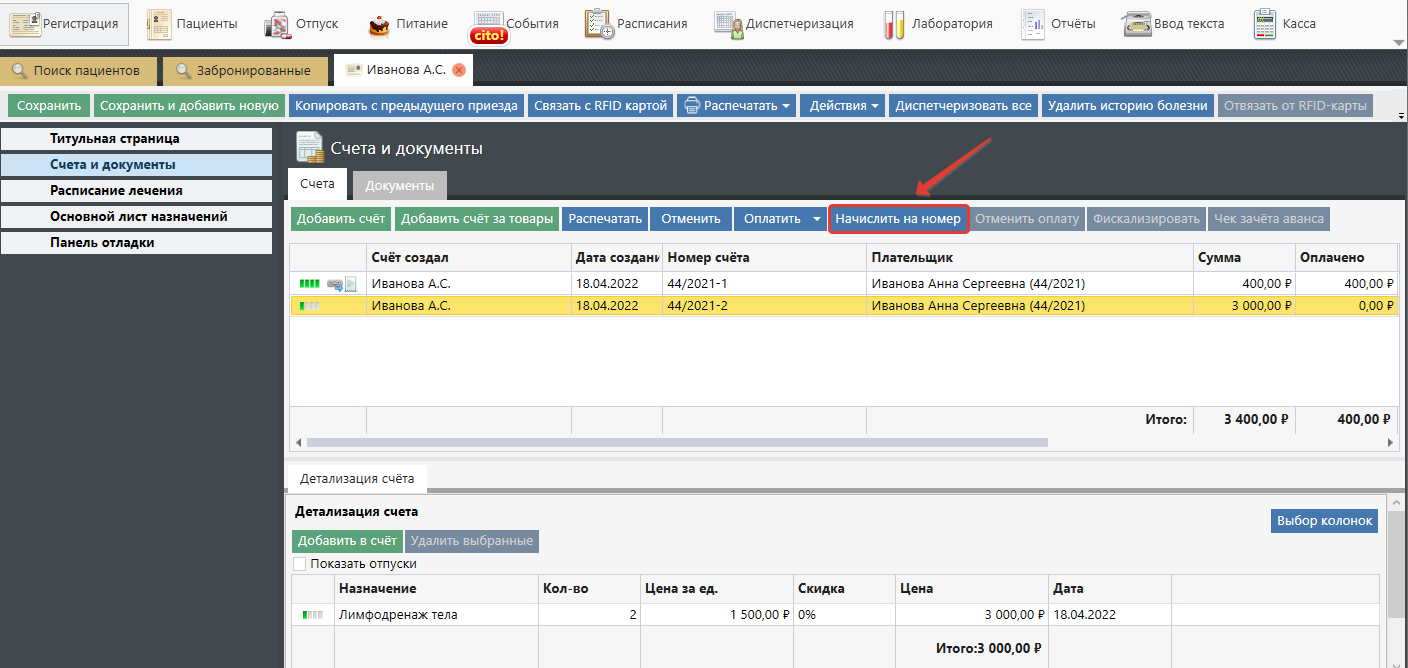This screenshot has height=668, width=1408.
Task: Open the Лаборатория test tube icon
Action: (894, 24)
